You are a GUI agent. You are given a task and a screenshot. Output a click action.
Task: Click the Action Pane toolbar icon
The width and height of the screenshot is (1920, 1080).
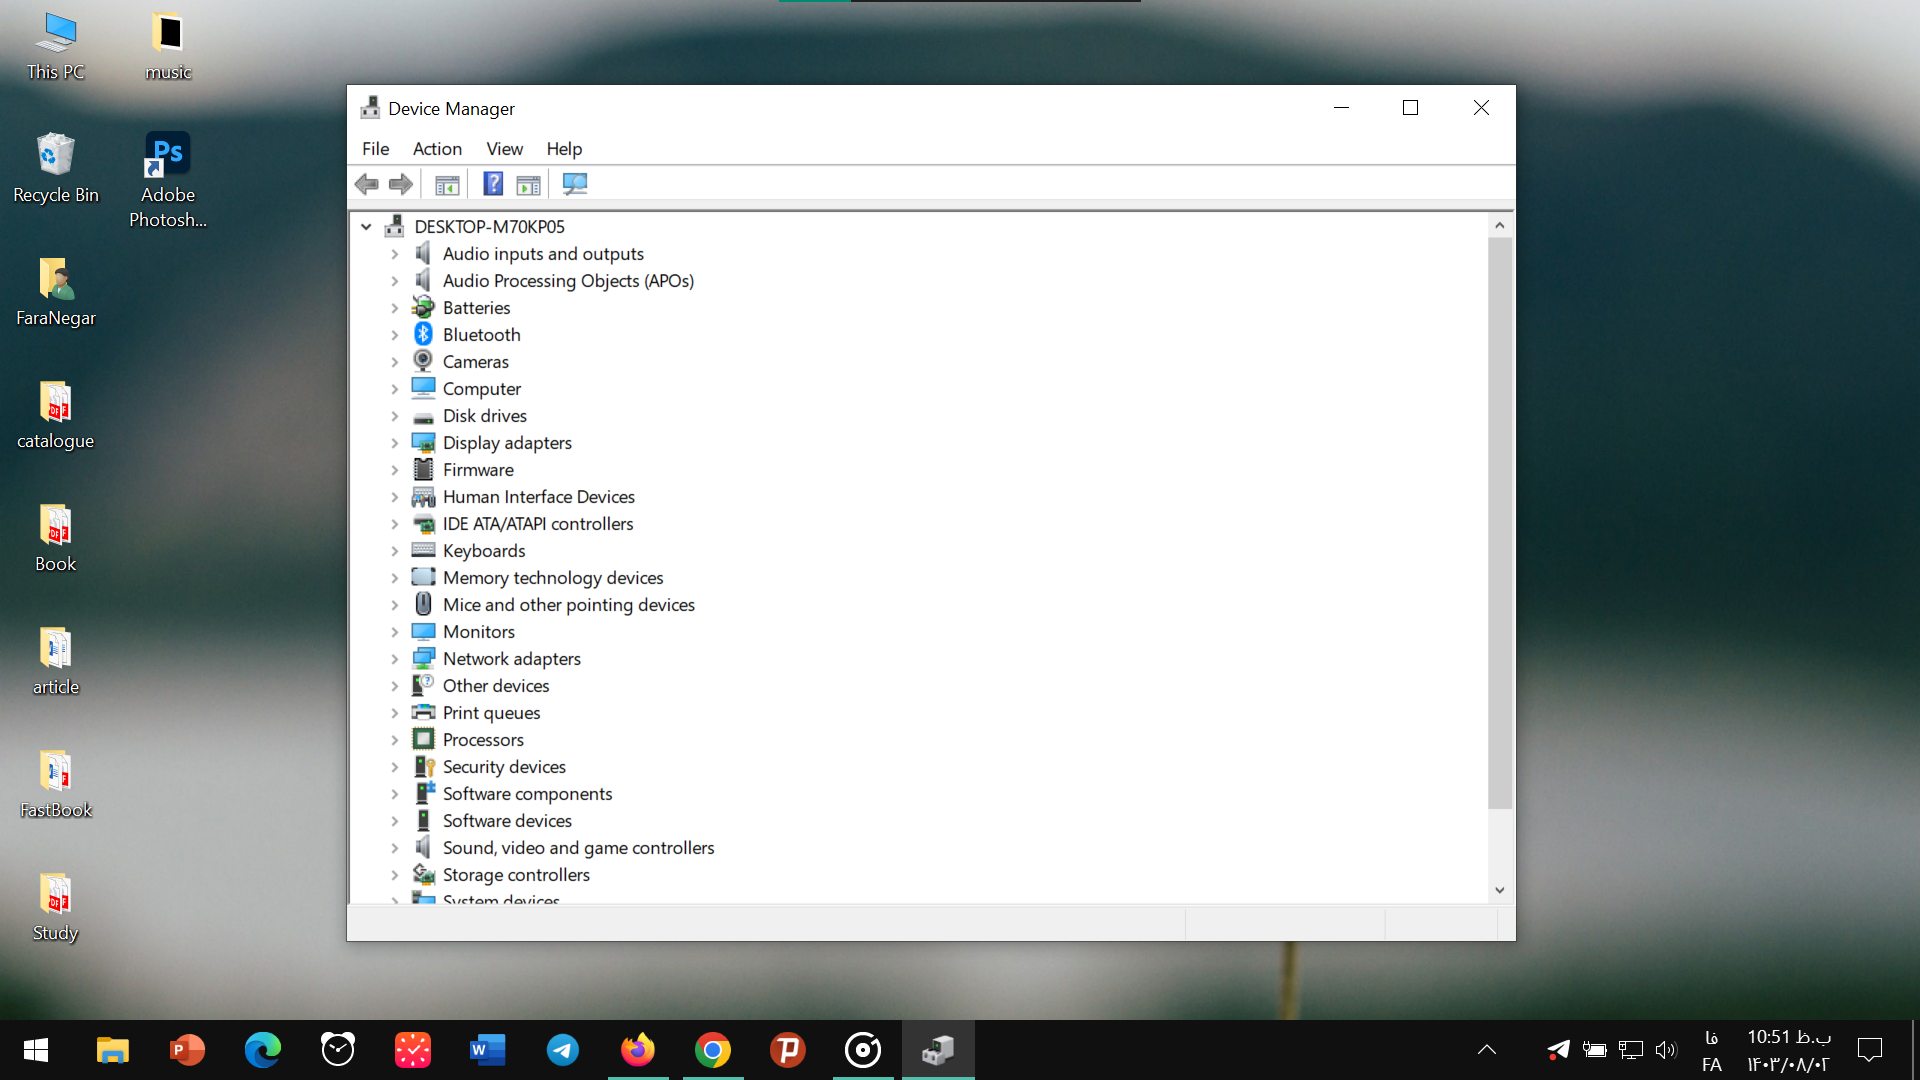coord(528,184)
